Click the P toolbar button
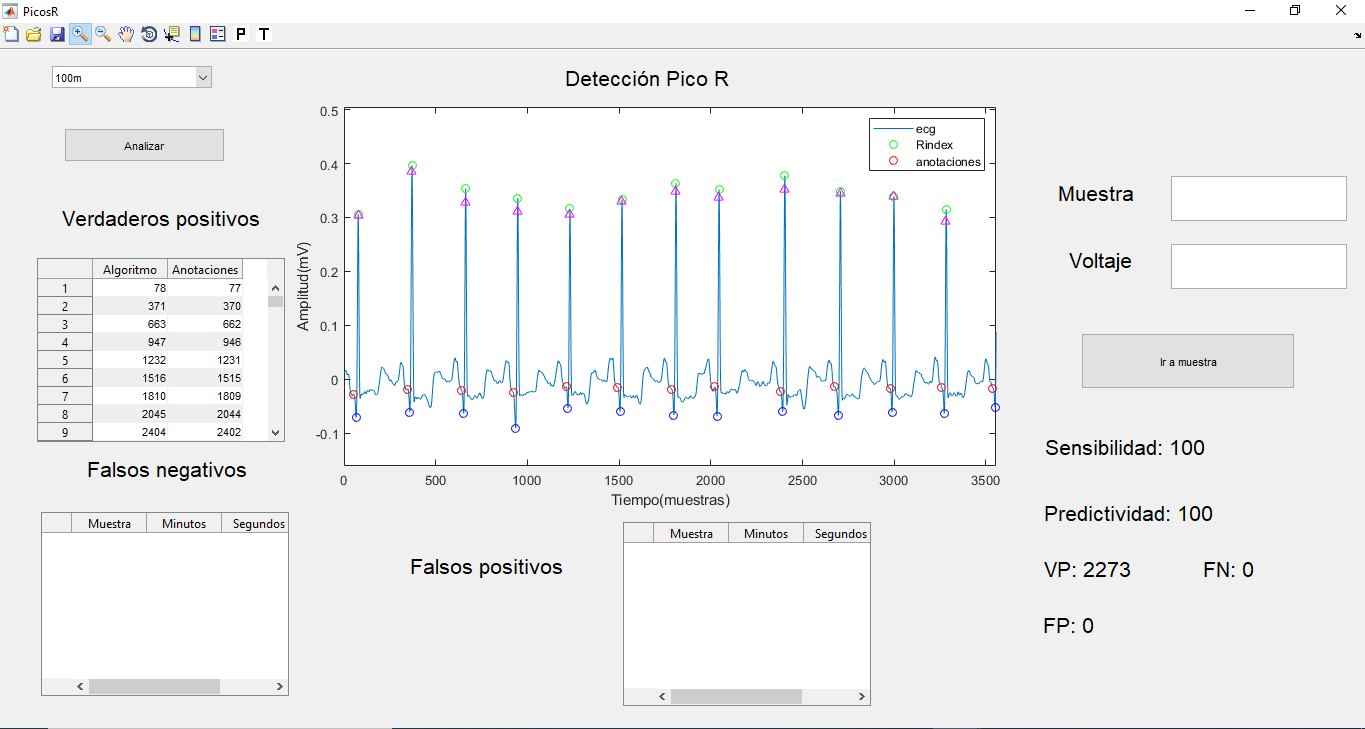 point(241,34)
